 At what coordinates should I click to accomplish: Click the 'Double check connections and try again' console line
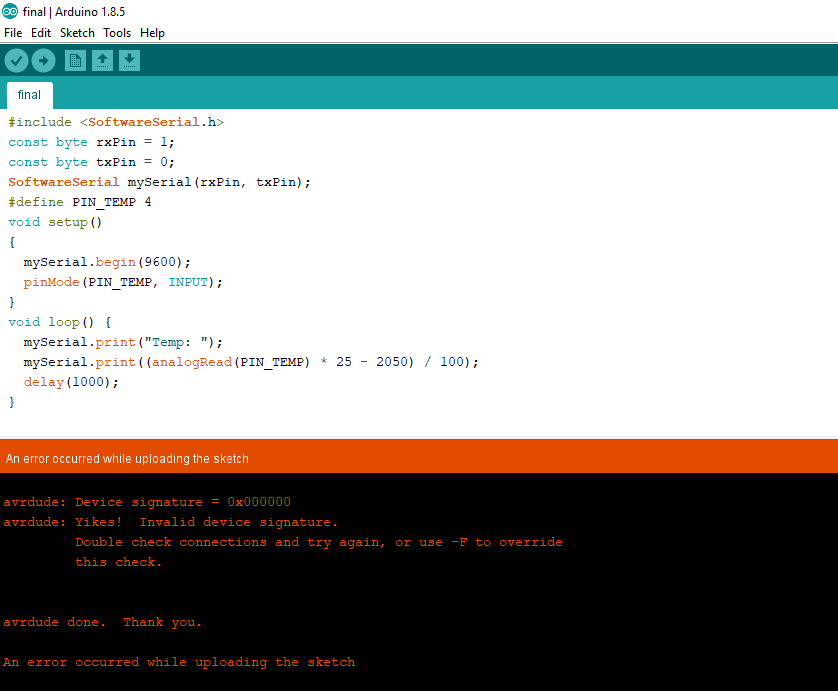pos(319,542)
